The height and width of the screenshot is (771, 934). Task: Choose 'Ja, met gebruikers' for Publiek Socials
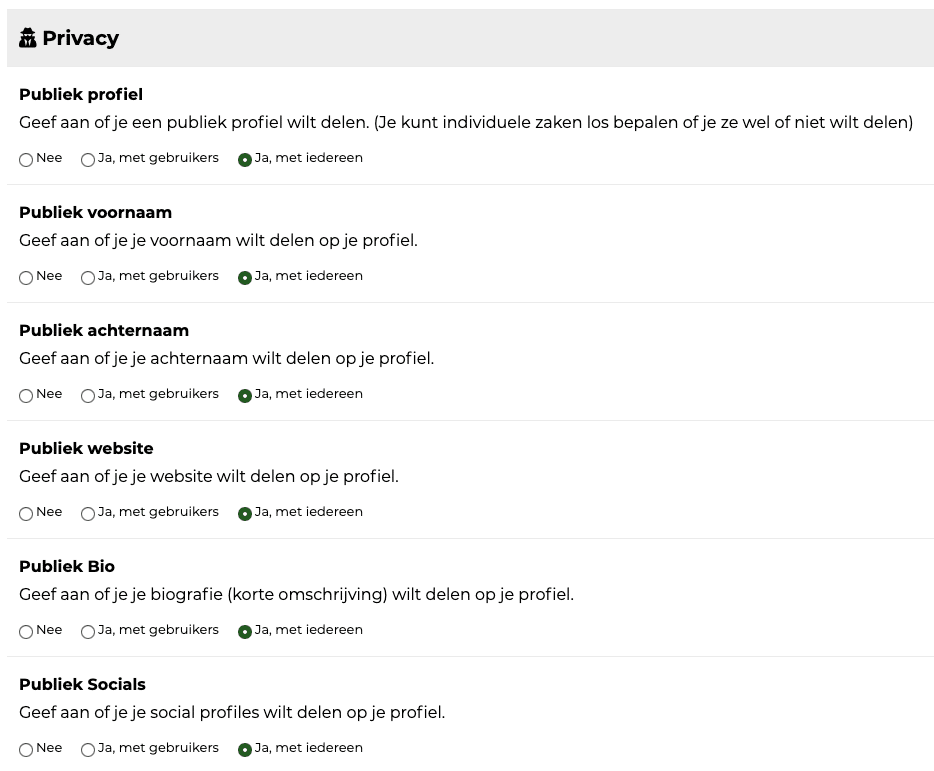88,750
